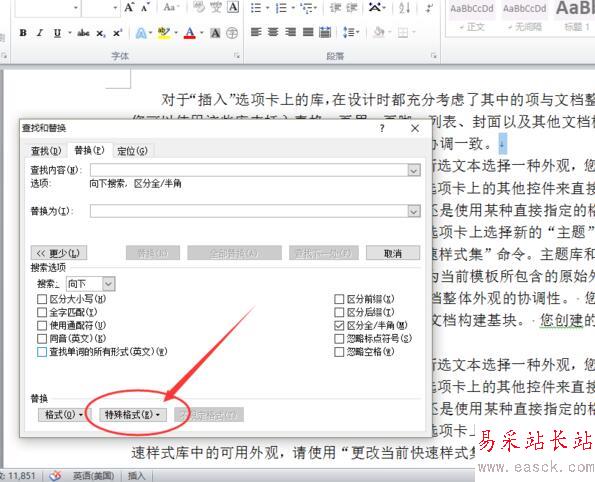Apply the red font color A button

(190, 33)
